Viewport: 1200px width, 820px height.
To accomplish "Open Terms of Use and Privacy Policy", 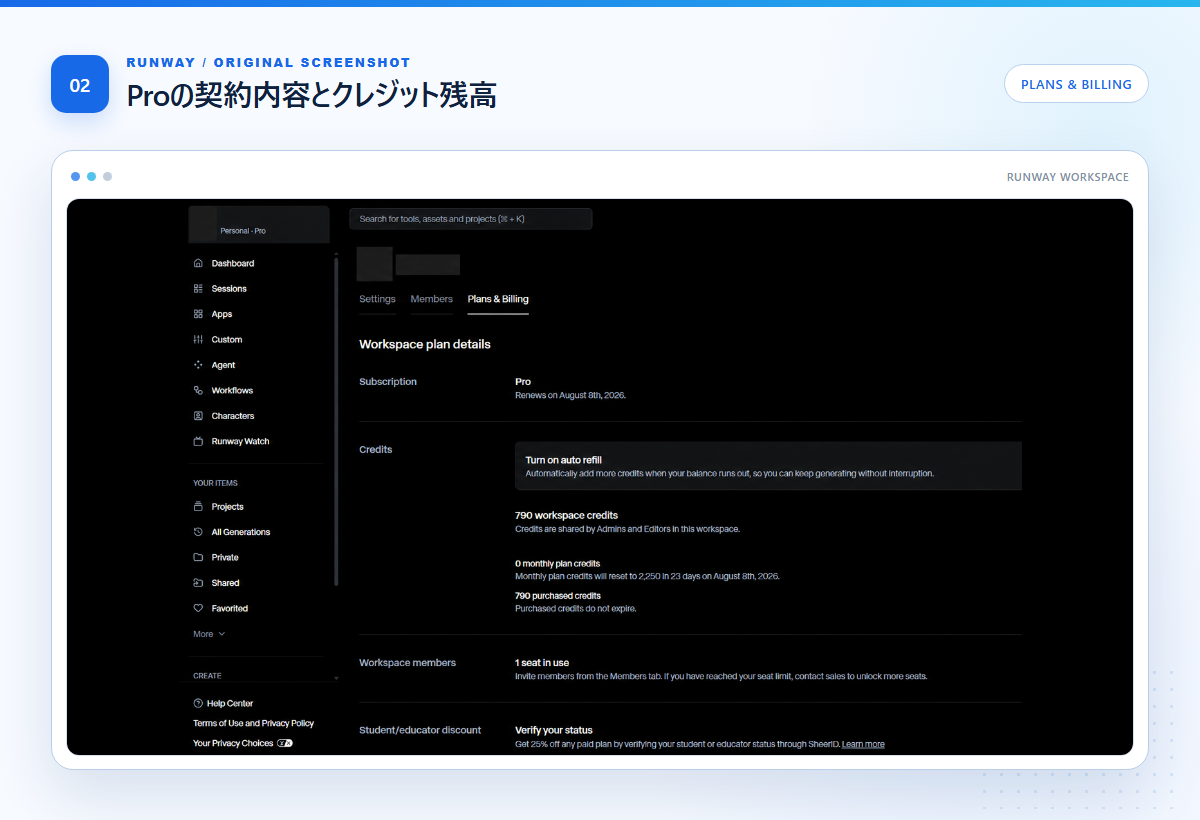I will [x=253, y=723].
